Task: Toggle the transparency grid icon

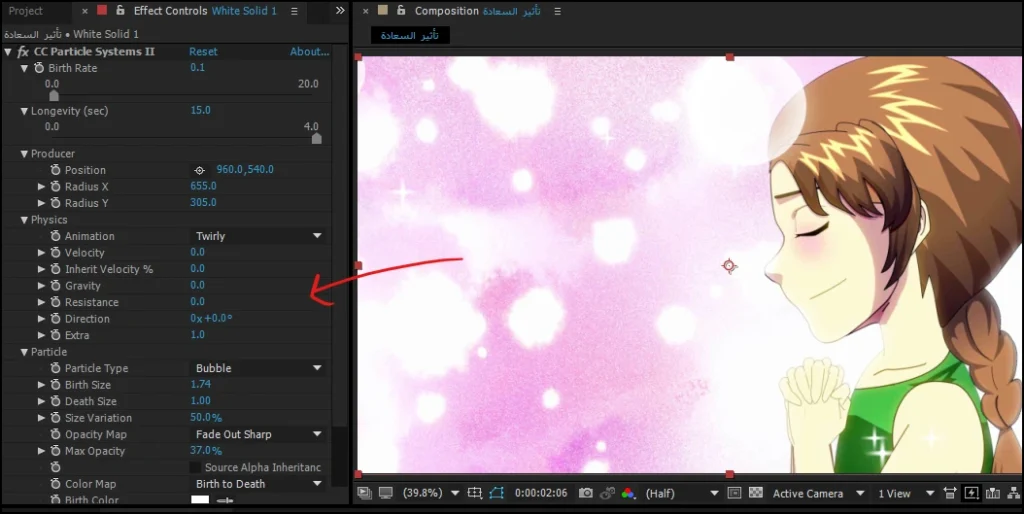Action: click(x=756, y=493)
